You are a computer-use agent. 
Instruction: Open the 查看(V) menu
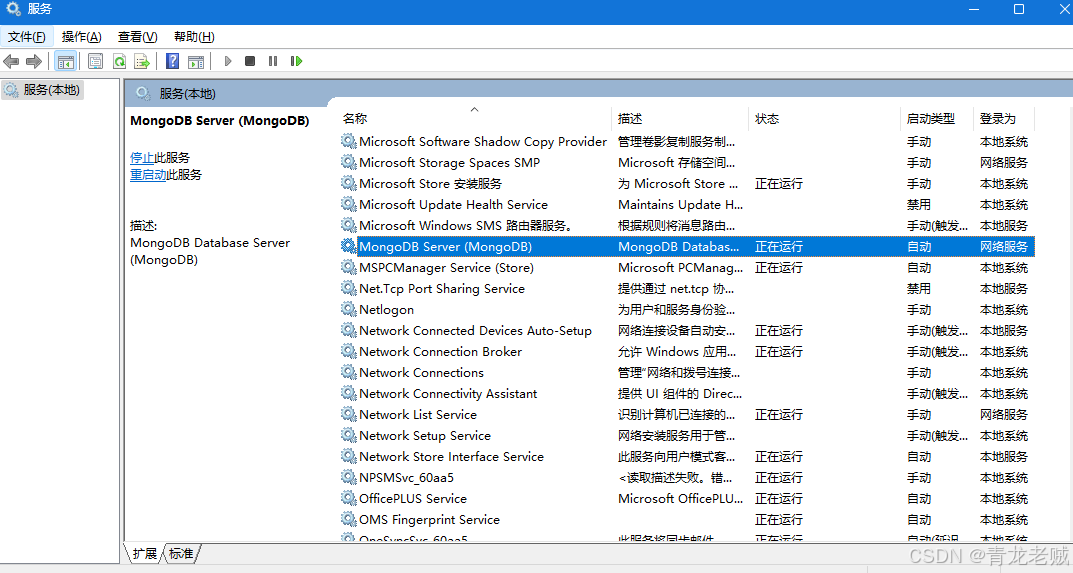pyautogui.click(x=138, y=37)
